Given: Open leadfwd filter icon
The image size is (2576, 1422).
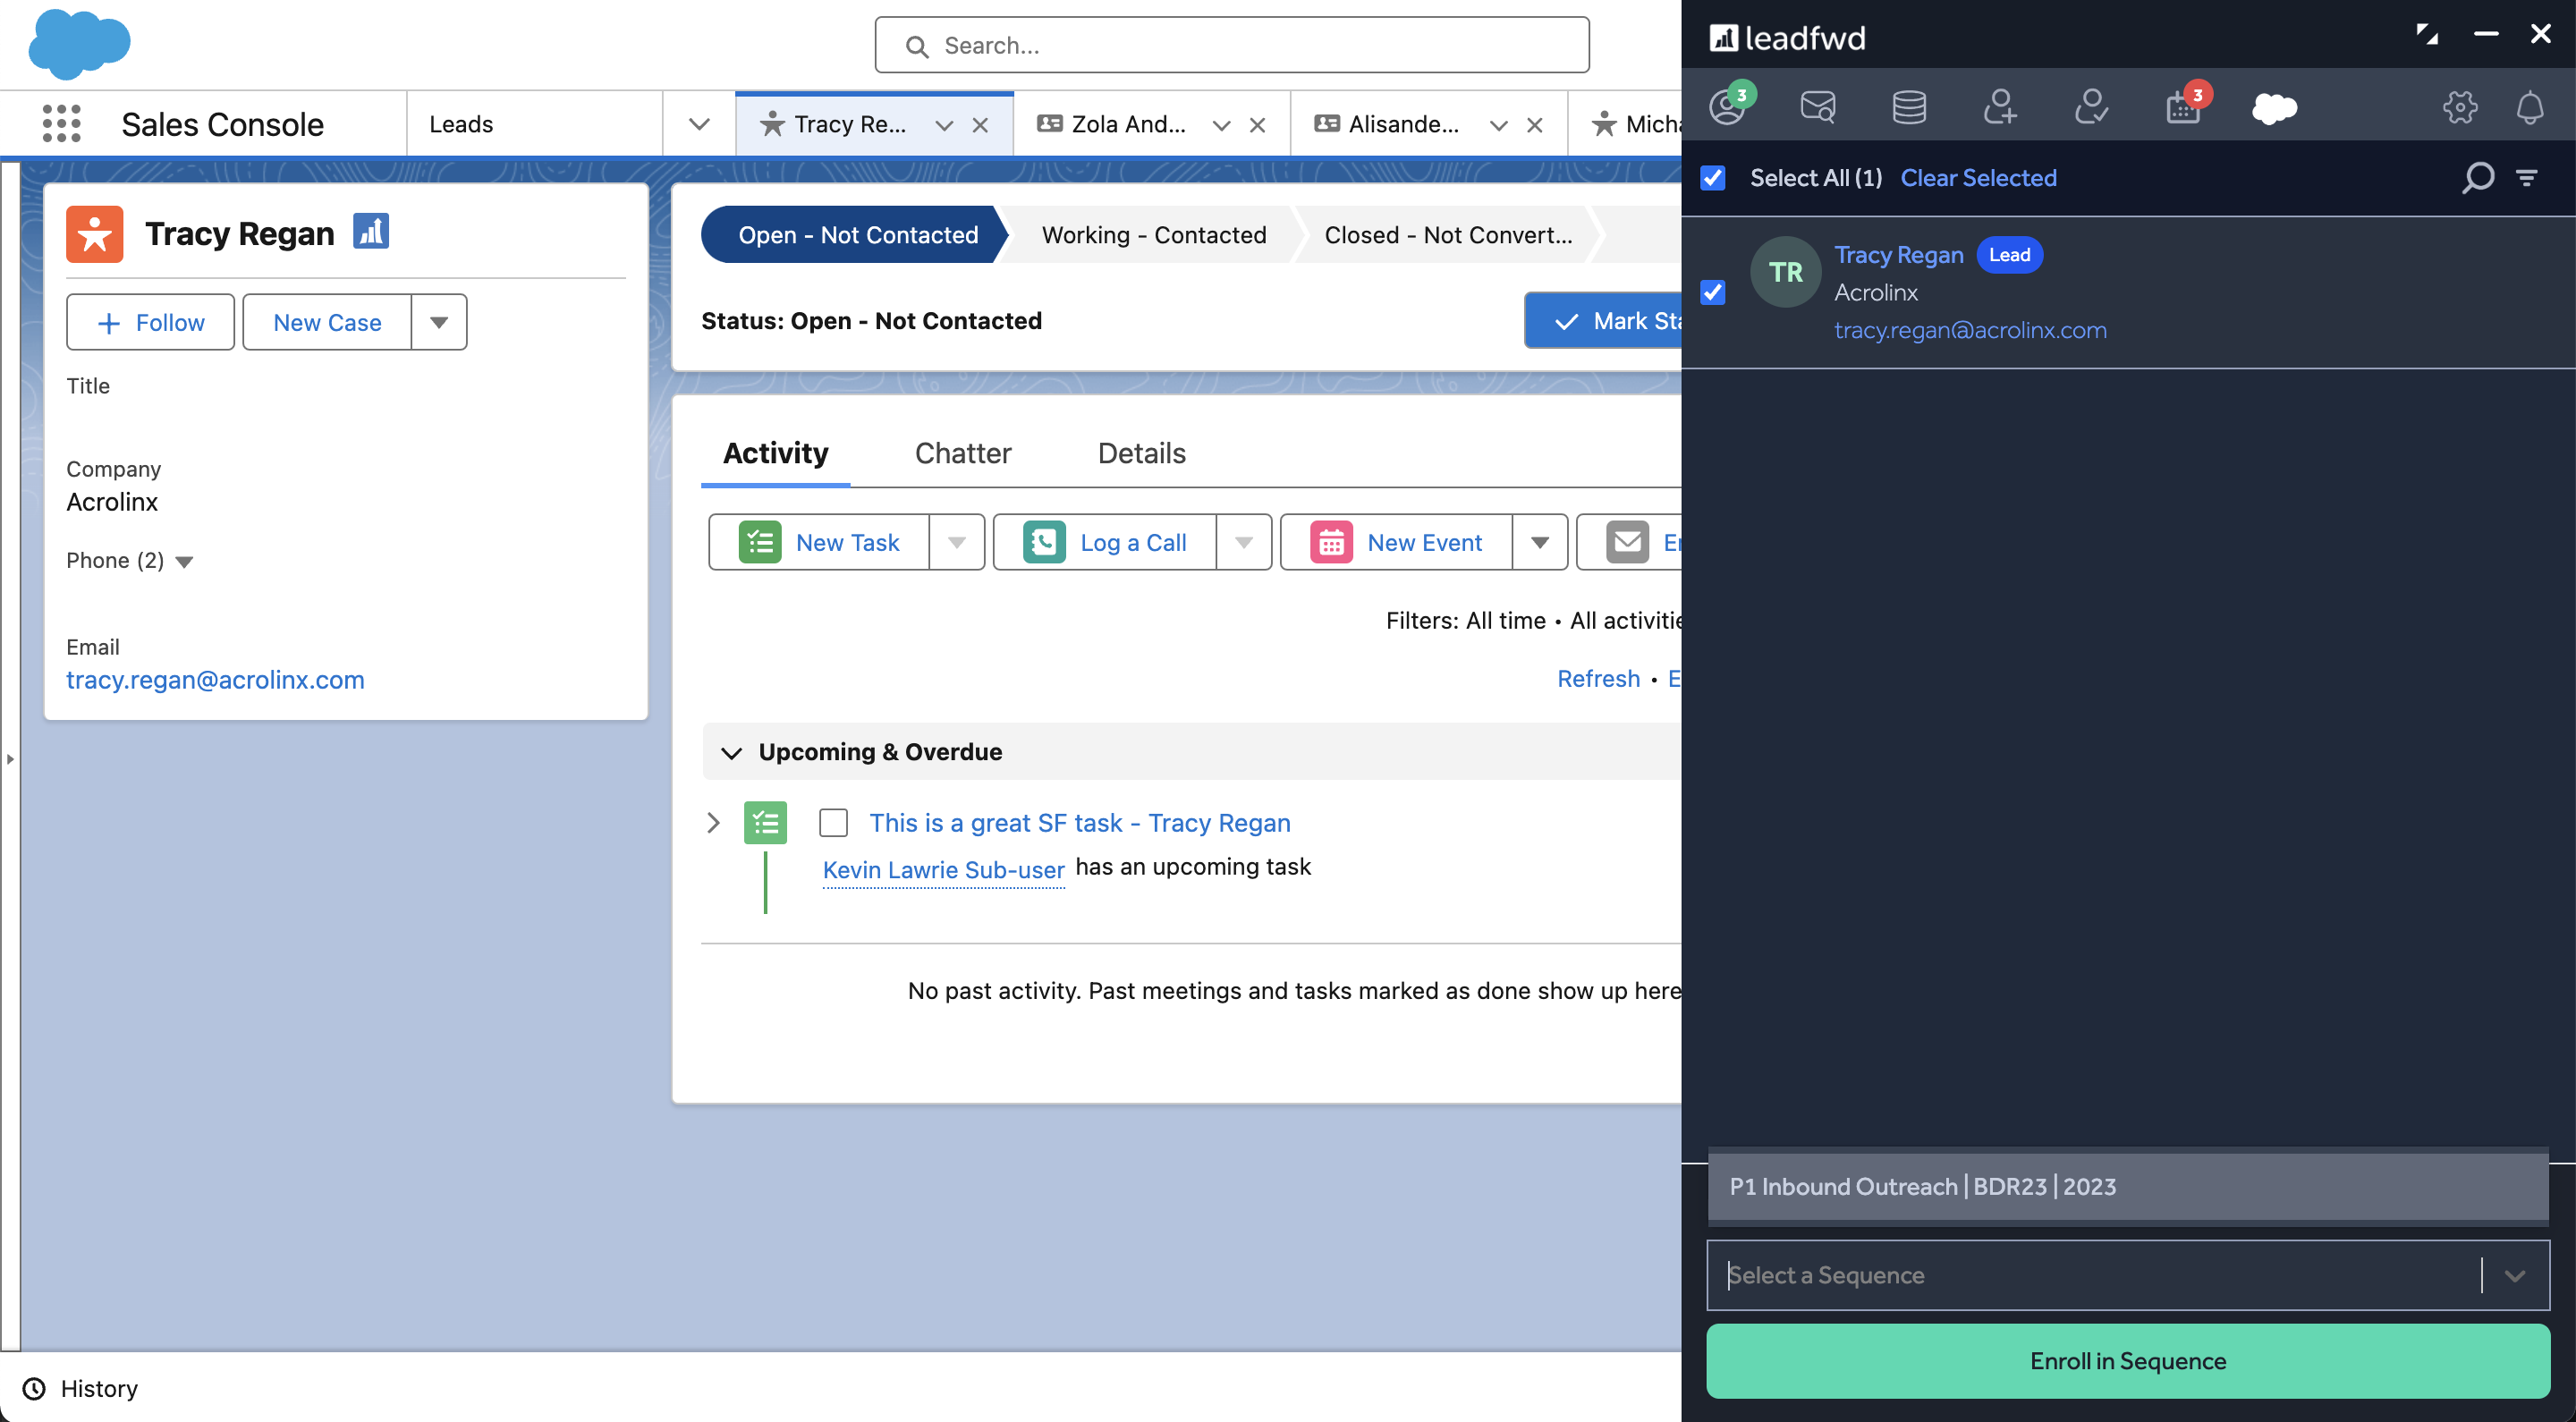Looking at the screenshot, I should [2527, 178].
